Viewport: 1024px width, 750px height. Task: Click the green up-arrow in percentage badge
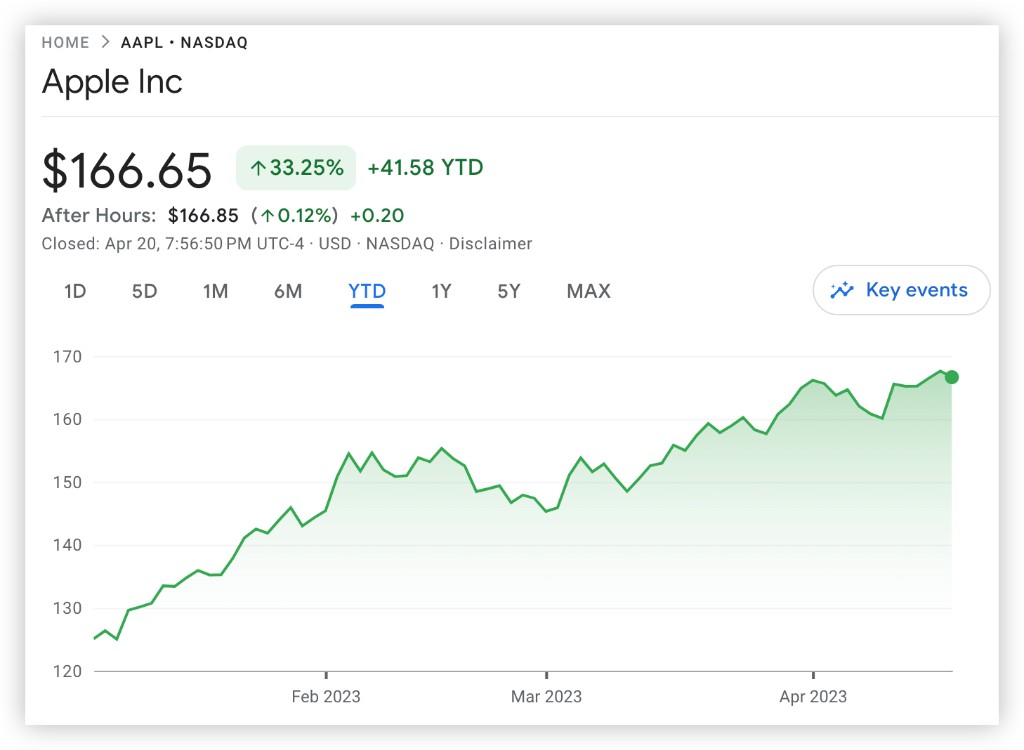click(257, 168)
